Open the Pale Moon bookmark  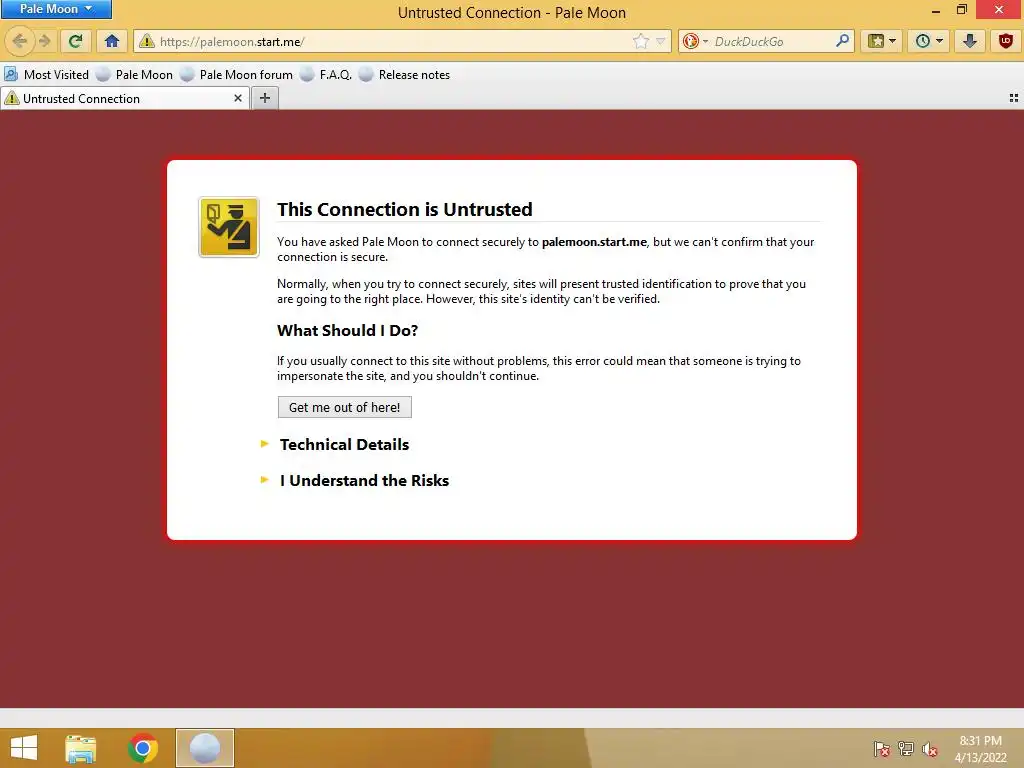[135, 74]
